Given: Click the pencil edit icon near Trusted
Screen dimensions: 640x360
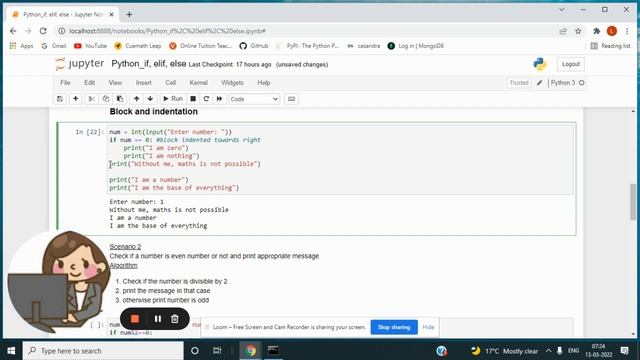Looking at the screenshot, I should 539,83.
